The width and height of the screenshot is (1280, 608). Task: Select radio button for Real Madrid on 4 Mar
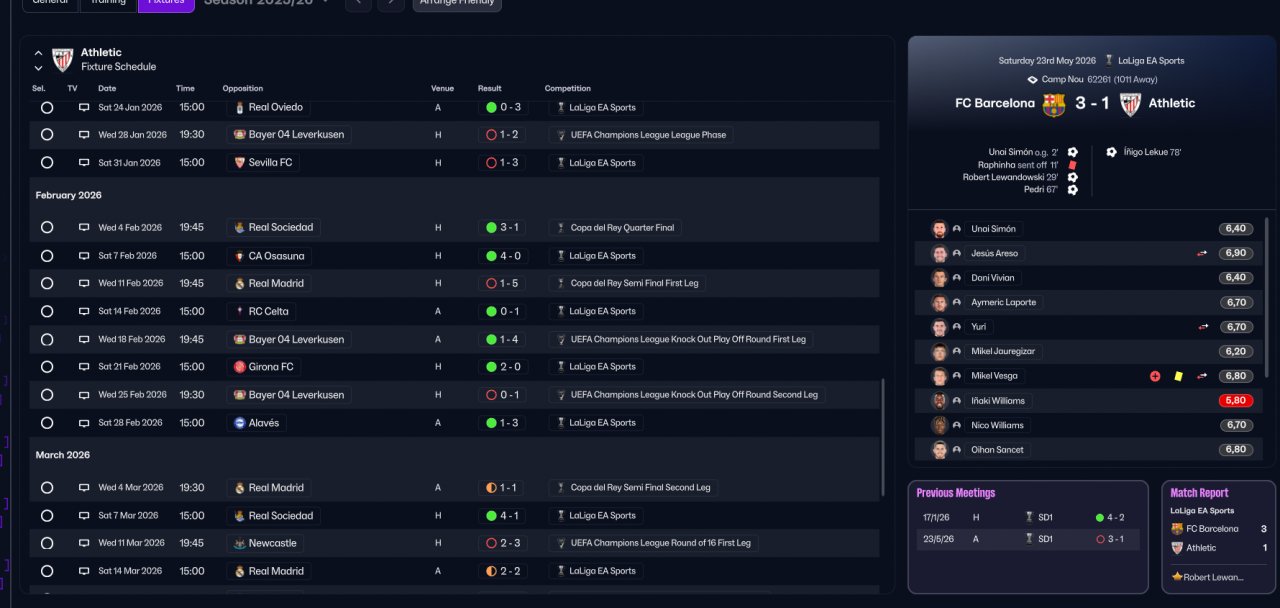47,488
